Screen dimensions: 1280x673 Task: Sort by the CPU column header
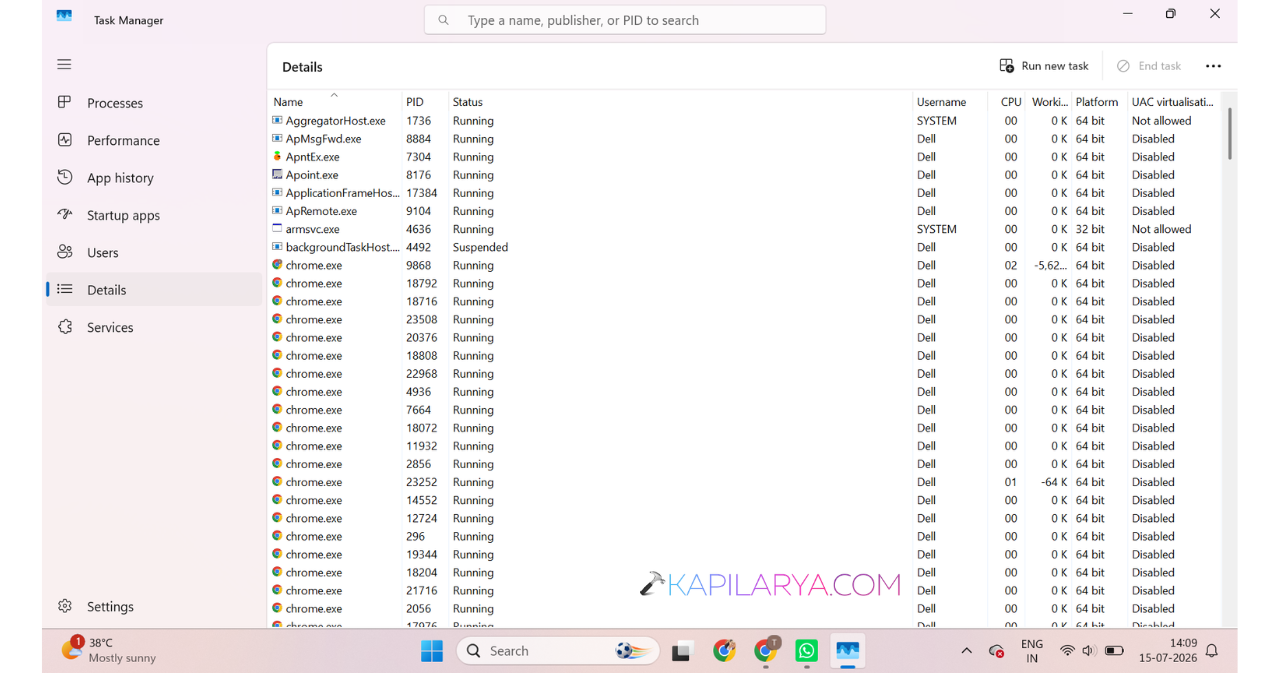click(x=1008, y=102)
